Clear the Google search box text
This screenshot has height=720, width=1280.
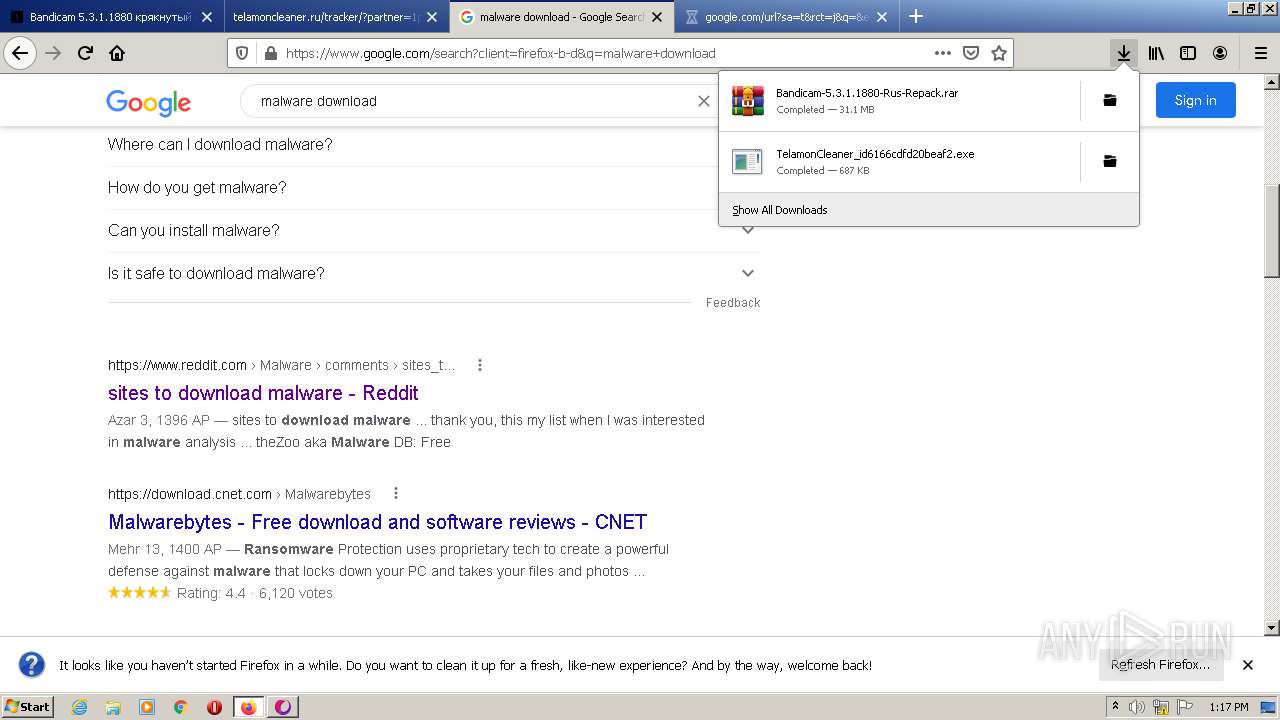(703, 101)
